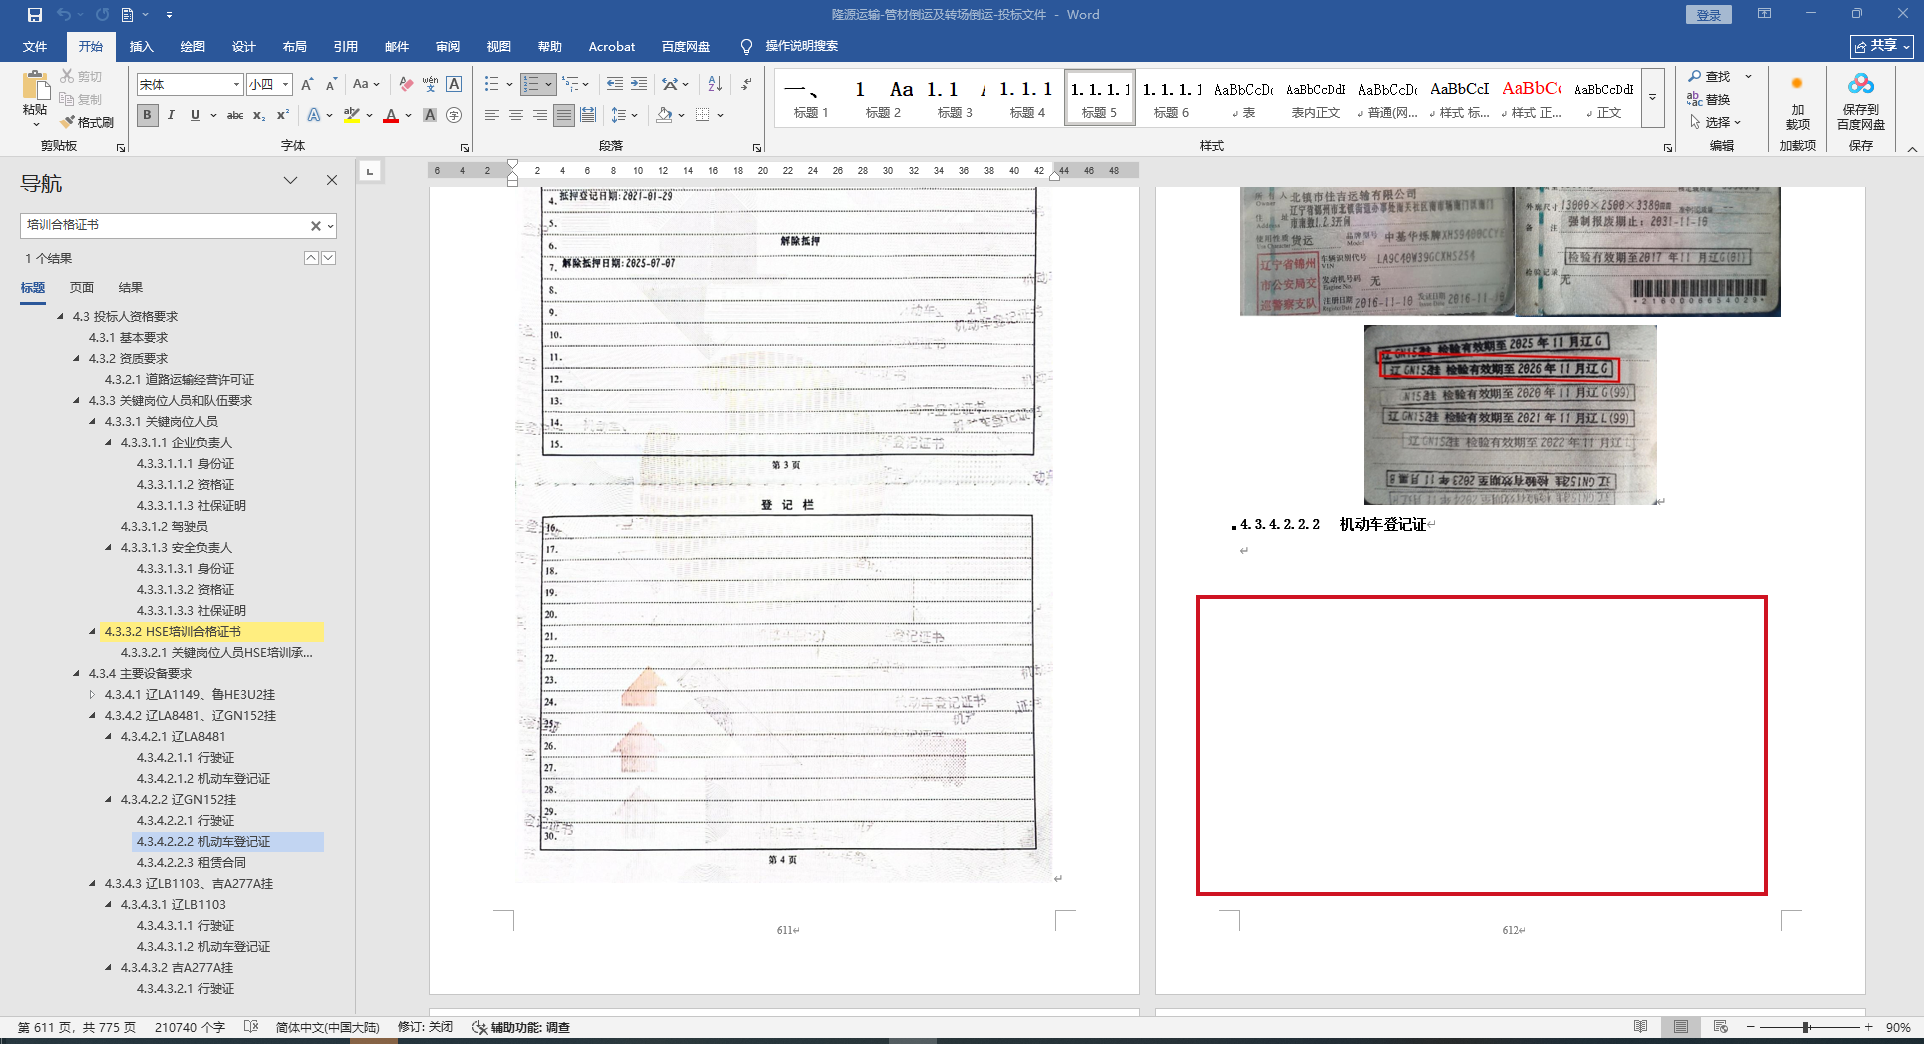Apply the red font color
Image resolution: width=1924 pixels, height=1044 pixels.
(x=391, y=115)
